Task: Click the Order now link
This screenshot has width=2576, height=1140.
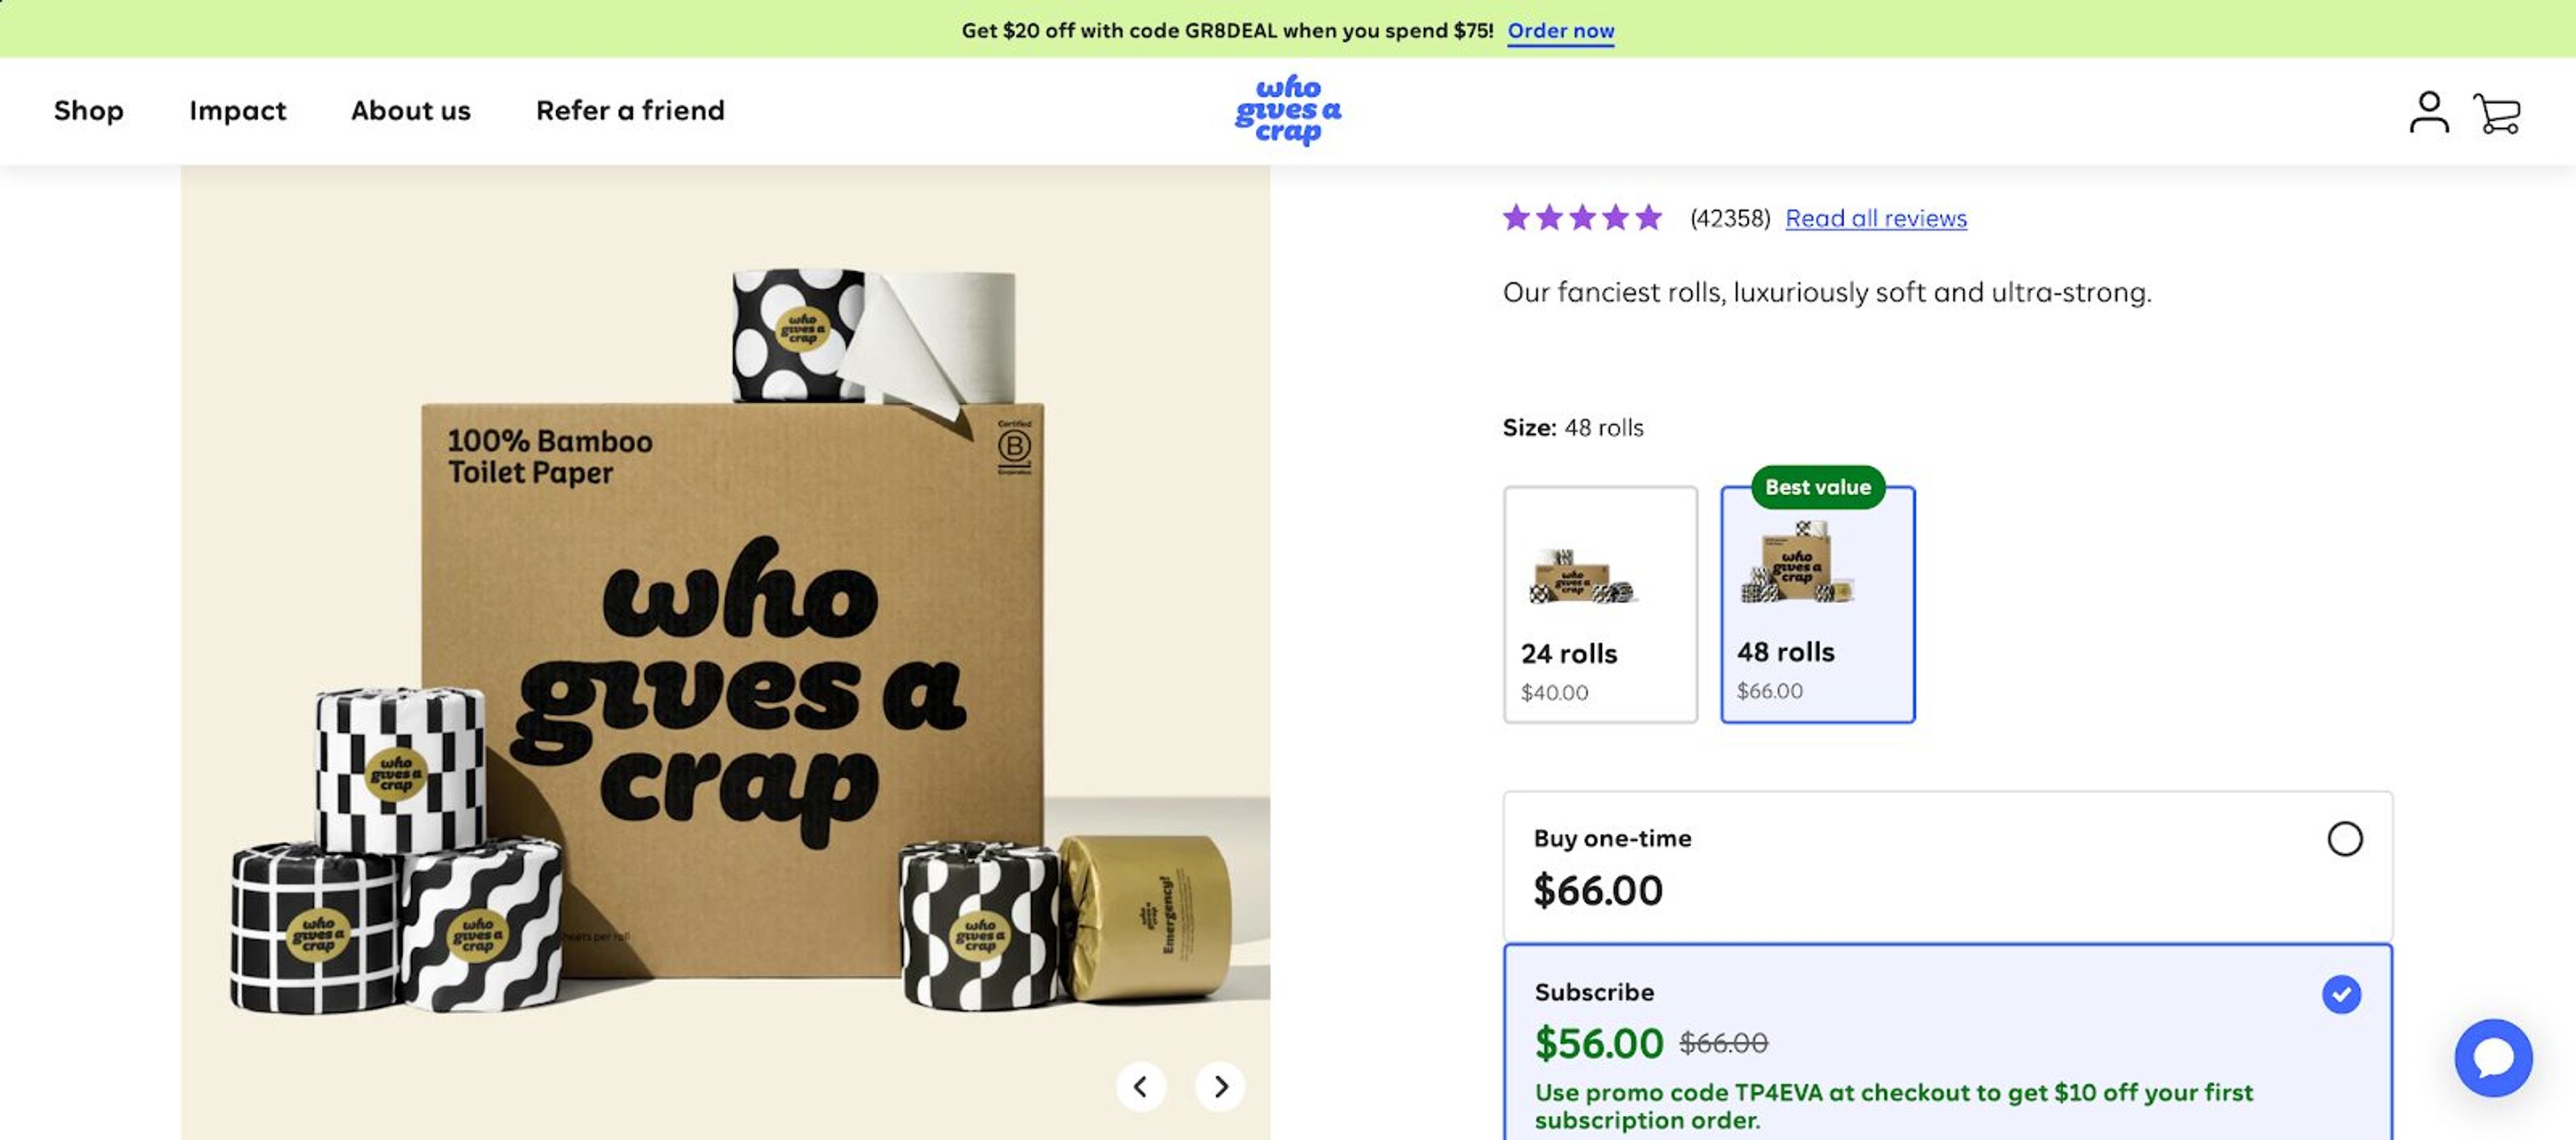Action: pyautogui.click(x=1560, y=31)
